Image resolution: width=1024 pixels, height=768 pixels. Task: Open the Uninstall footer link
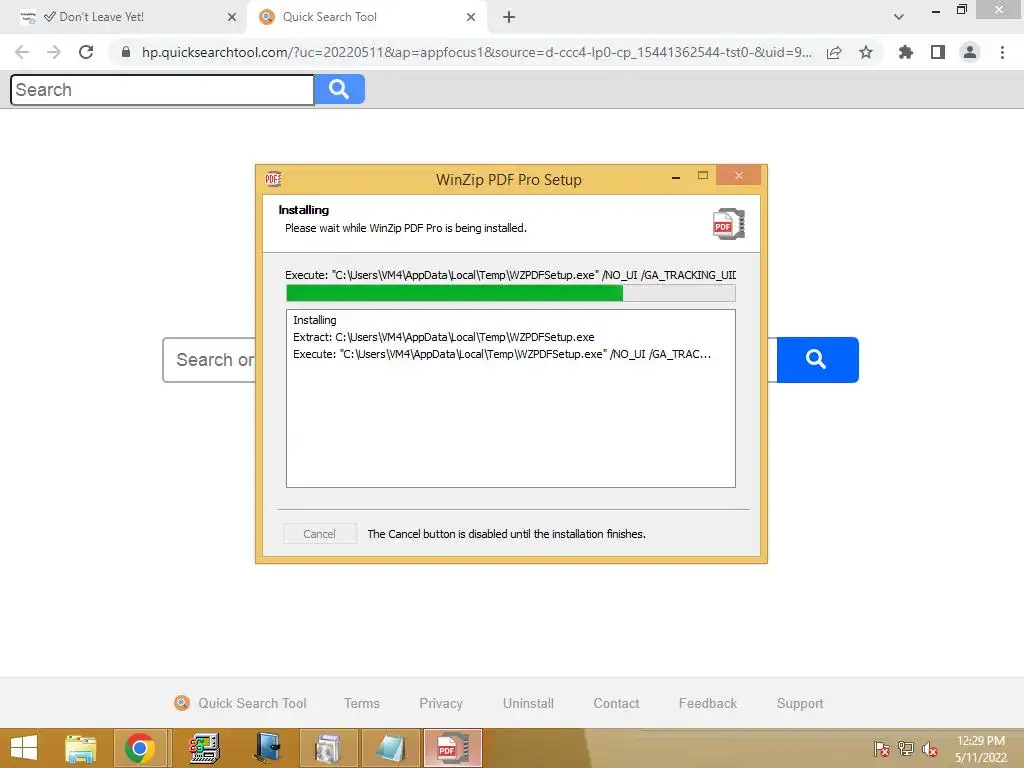pos(528,703)
